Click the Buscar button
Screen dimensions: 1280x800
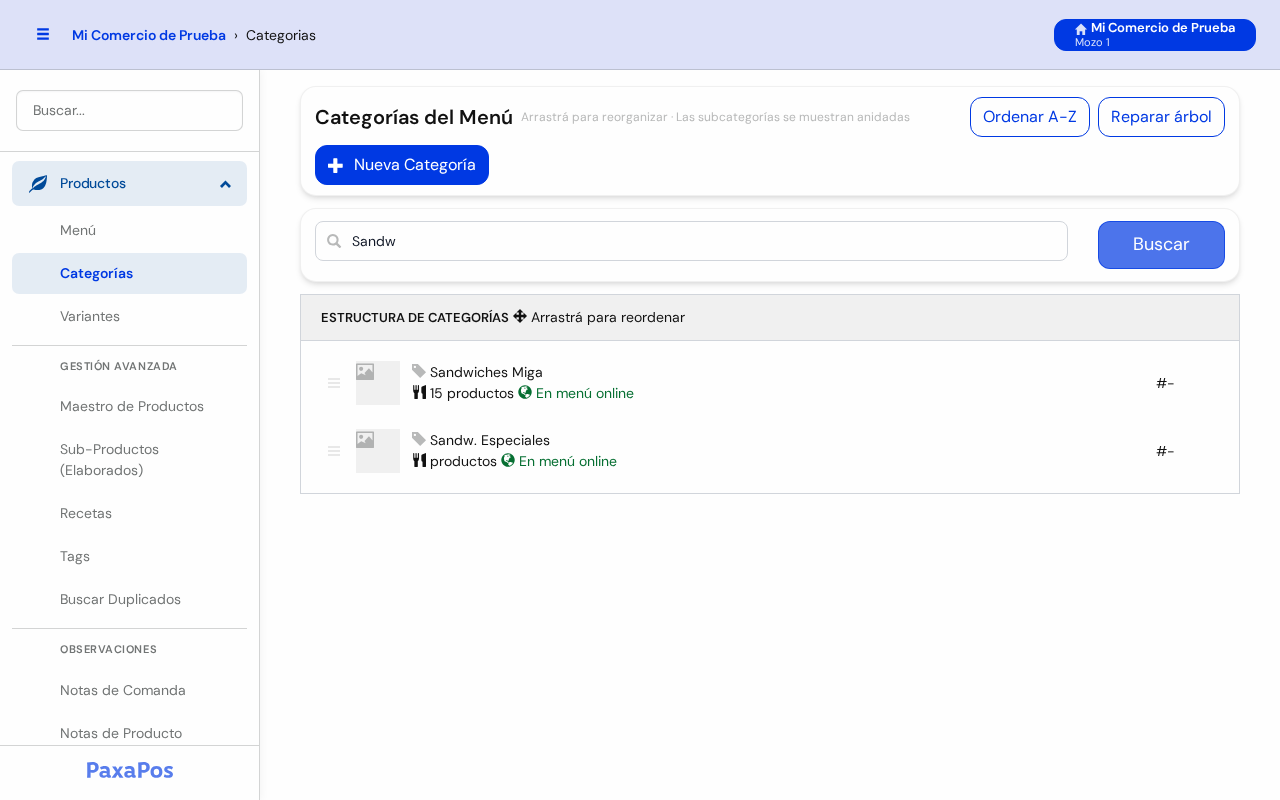[1161, 245]
